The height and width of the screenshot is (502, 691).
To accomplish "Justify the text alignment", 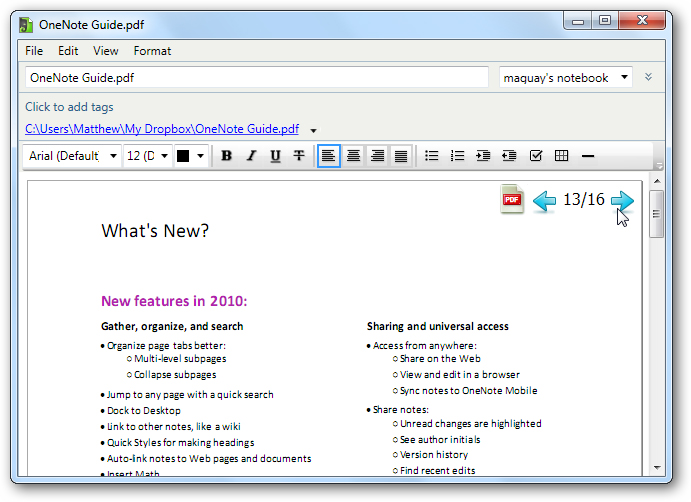I will tap(401, 156).
